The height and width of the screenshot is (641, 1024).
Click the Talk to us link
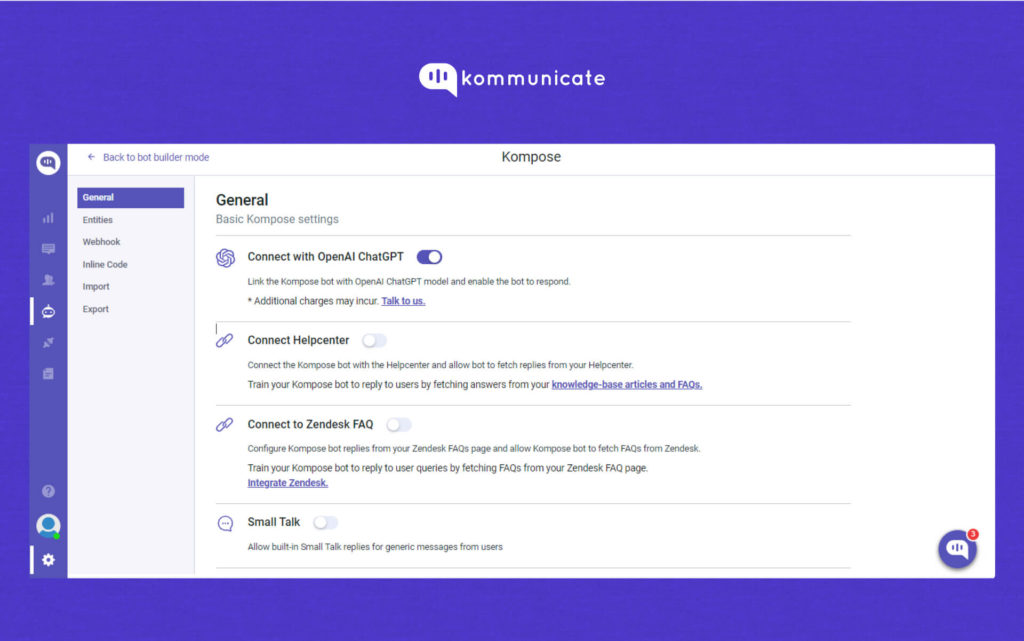(403, 301)
